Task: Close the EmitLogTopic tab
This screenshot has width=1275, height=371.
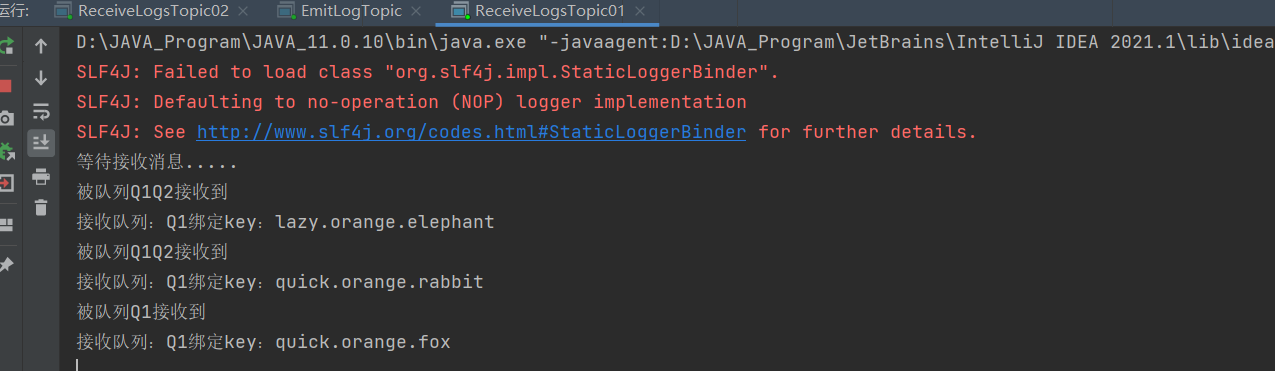Action: 418,12
